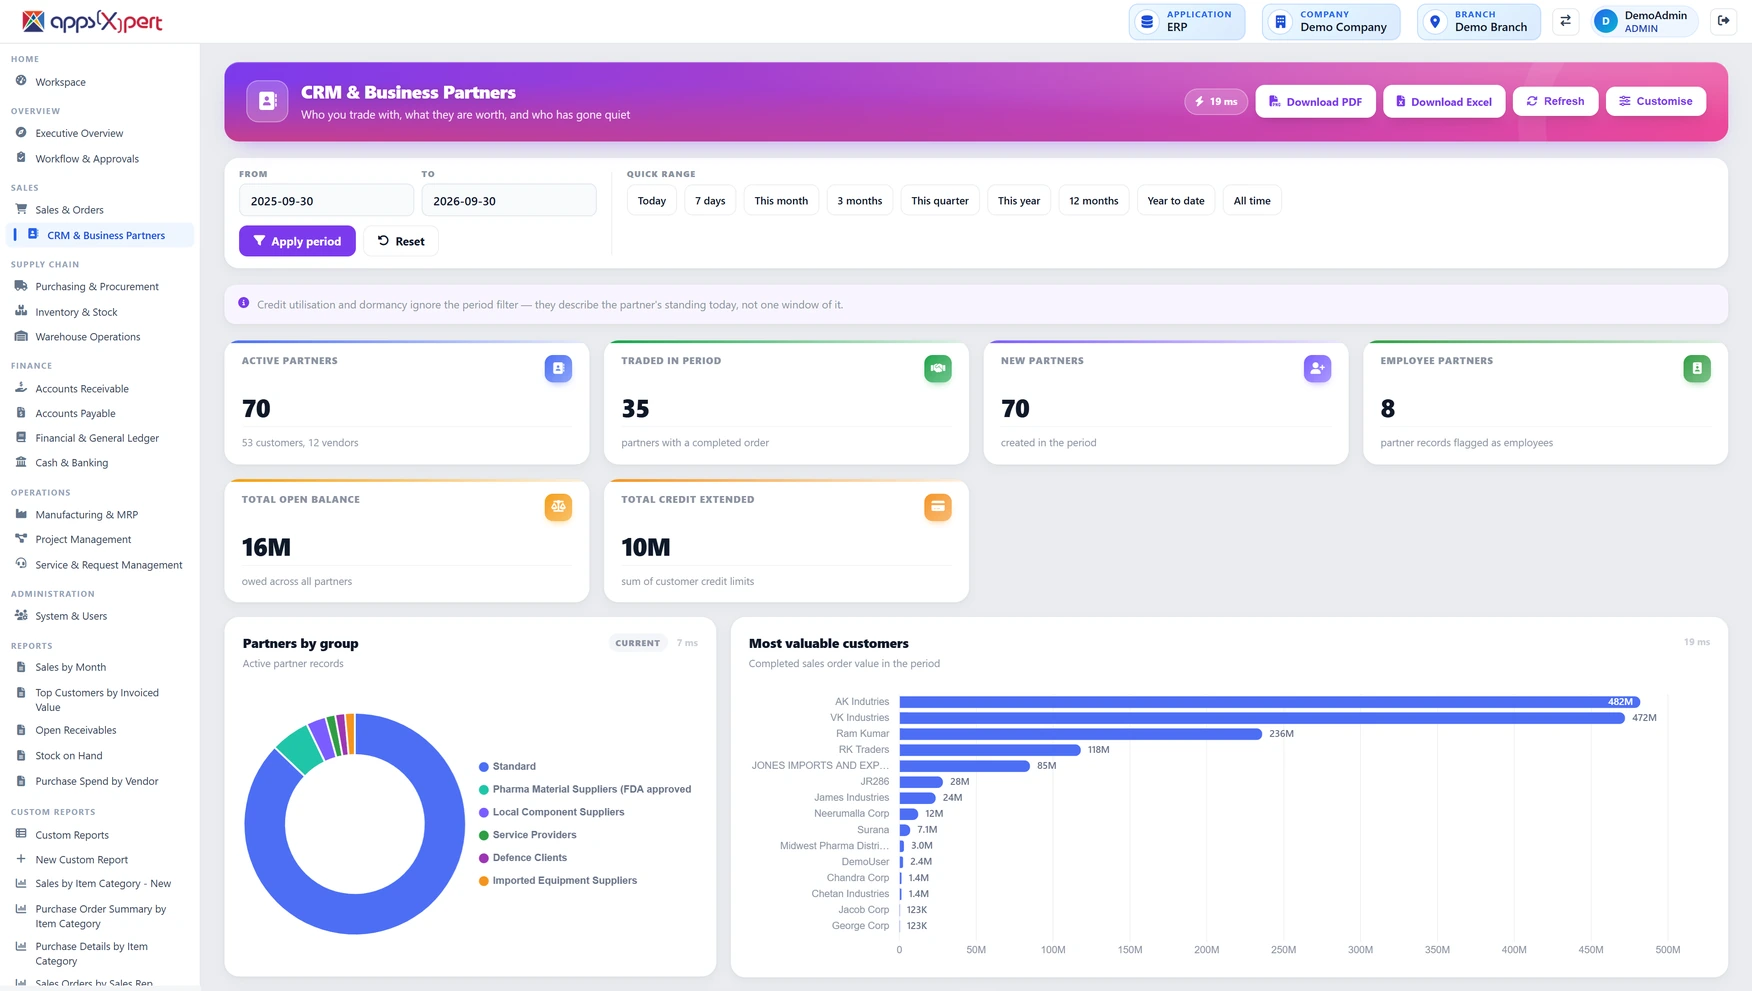Click the Employee Partners card icon
The height and width of the screenshot is (991, 1752).
coord(1697,368)
